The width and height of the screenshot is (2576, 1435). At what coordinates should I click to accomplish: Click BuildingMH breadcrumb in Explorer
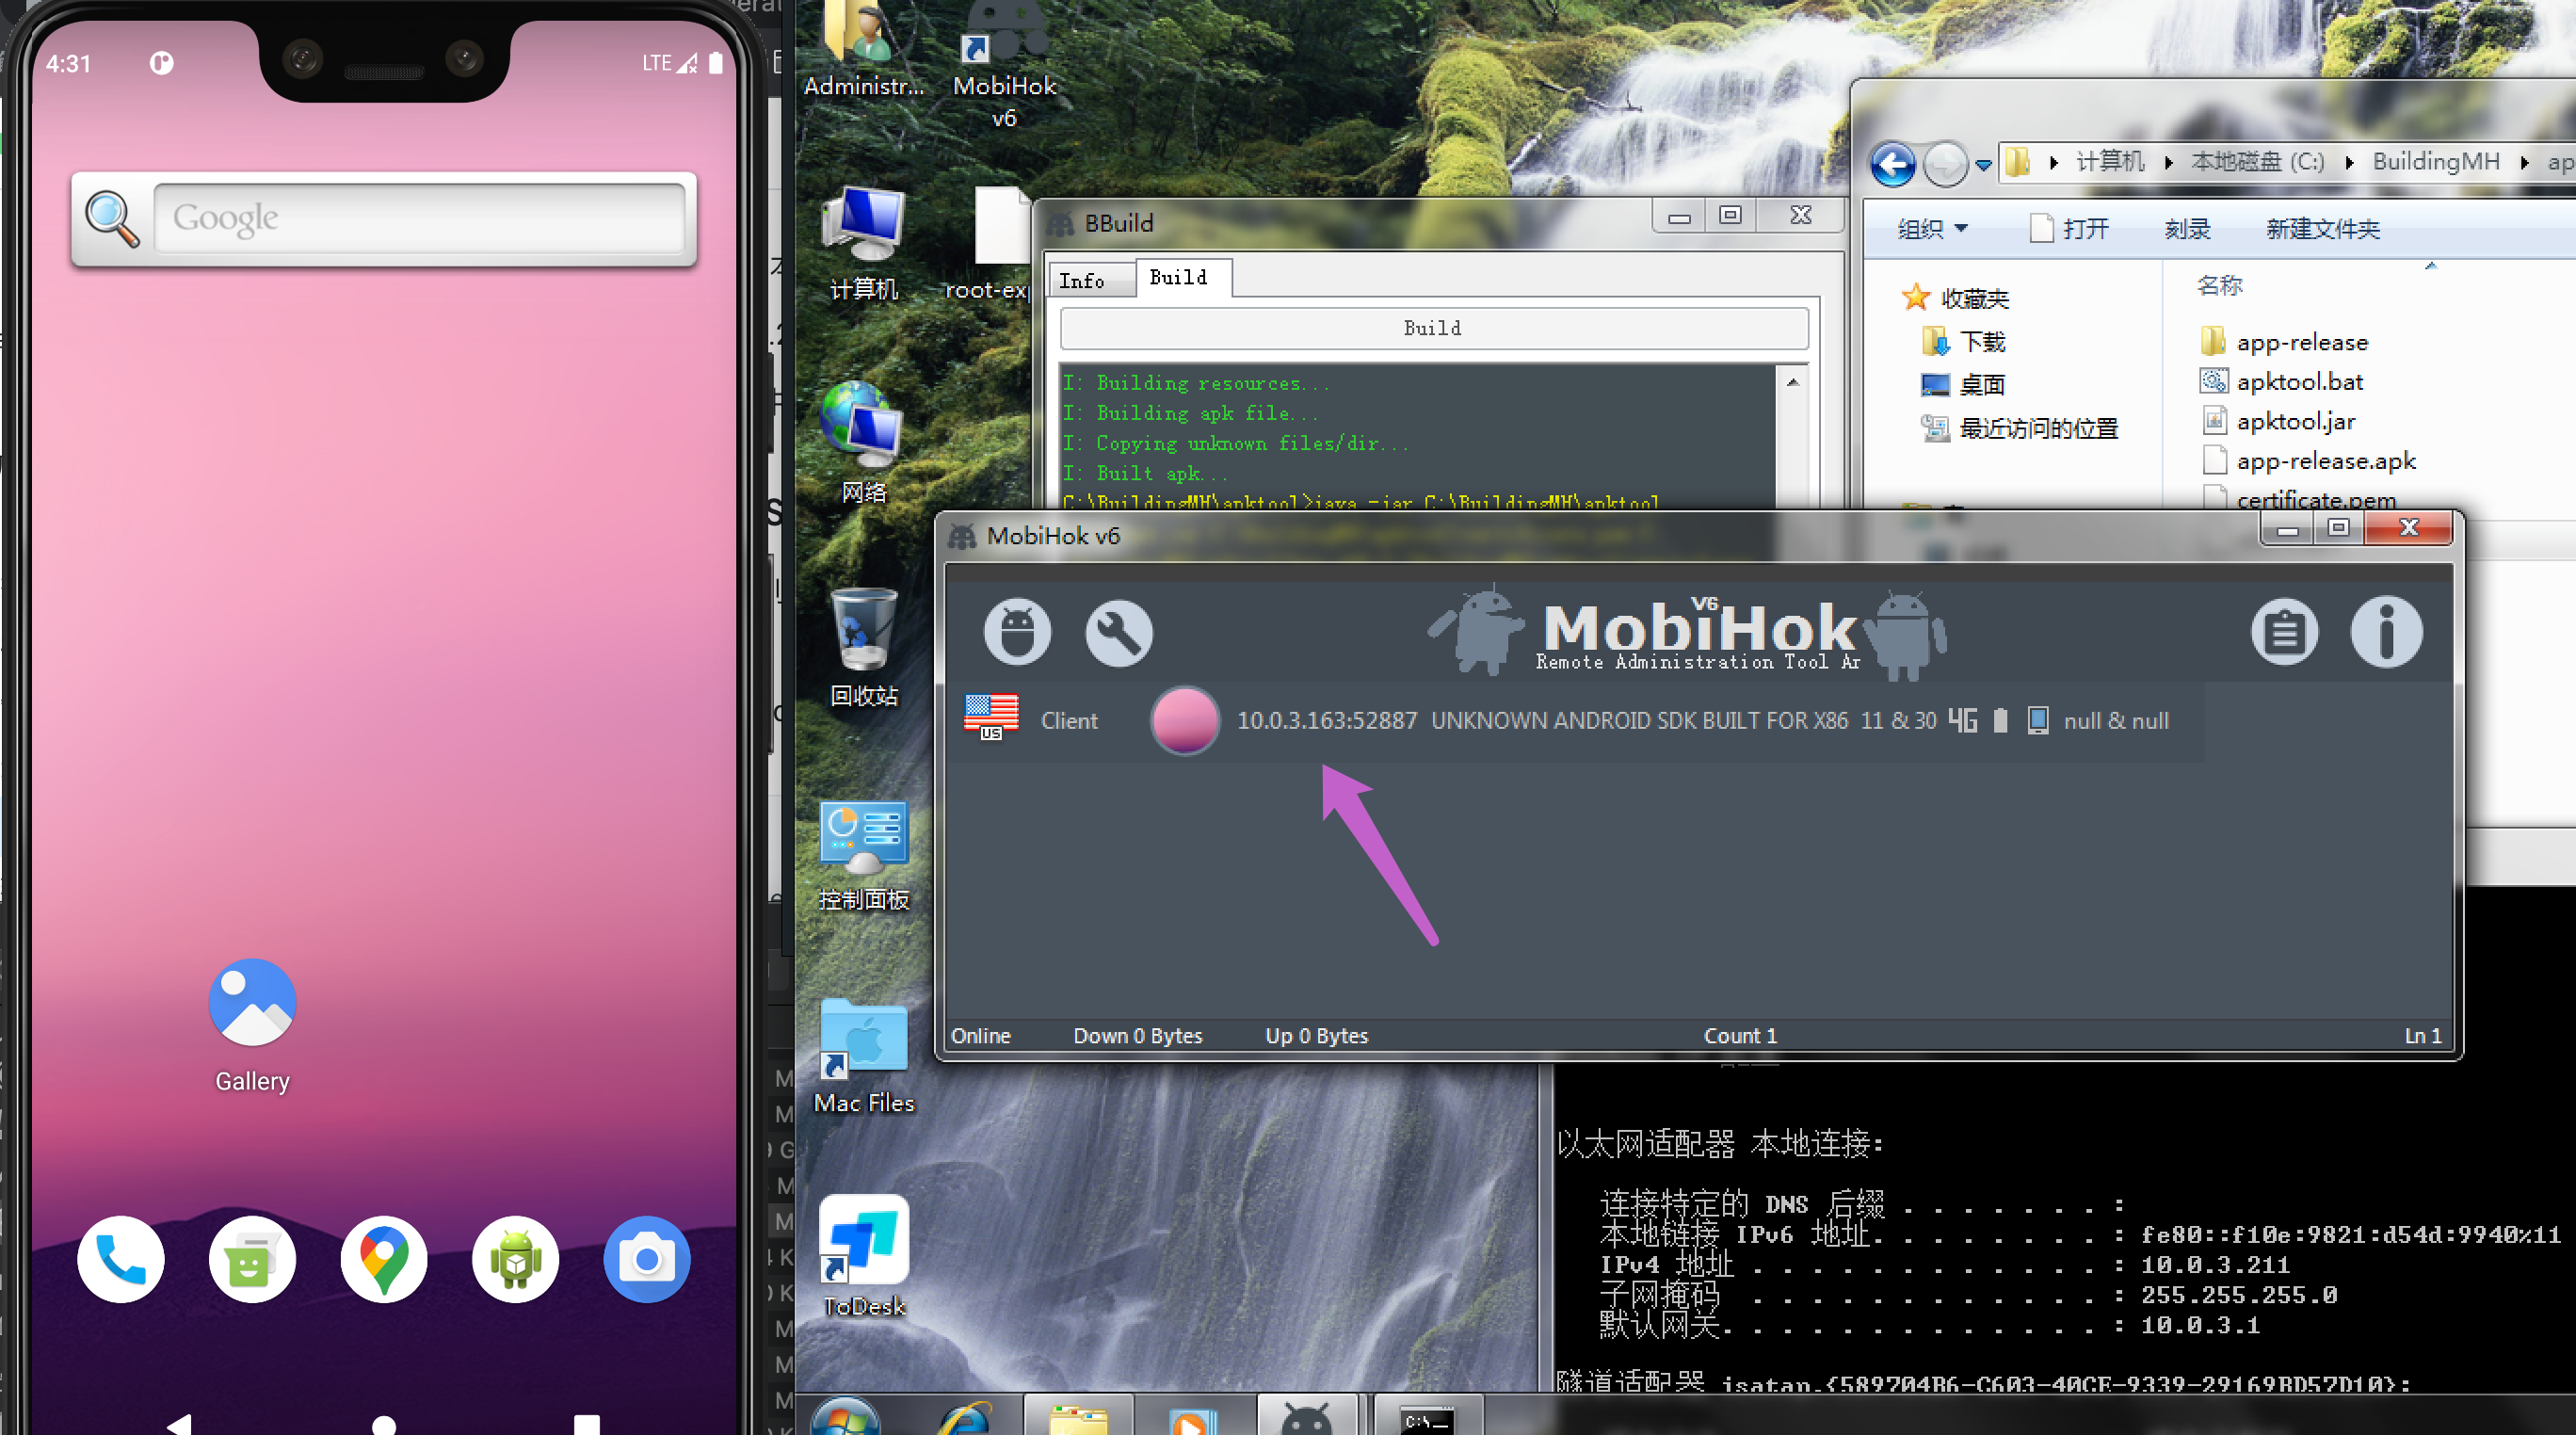[x=2435, y=162]
